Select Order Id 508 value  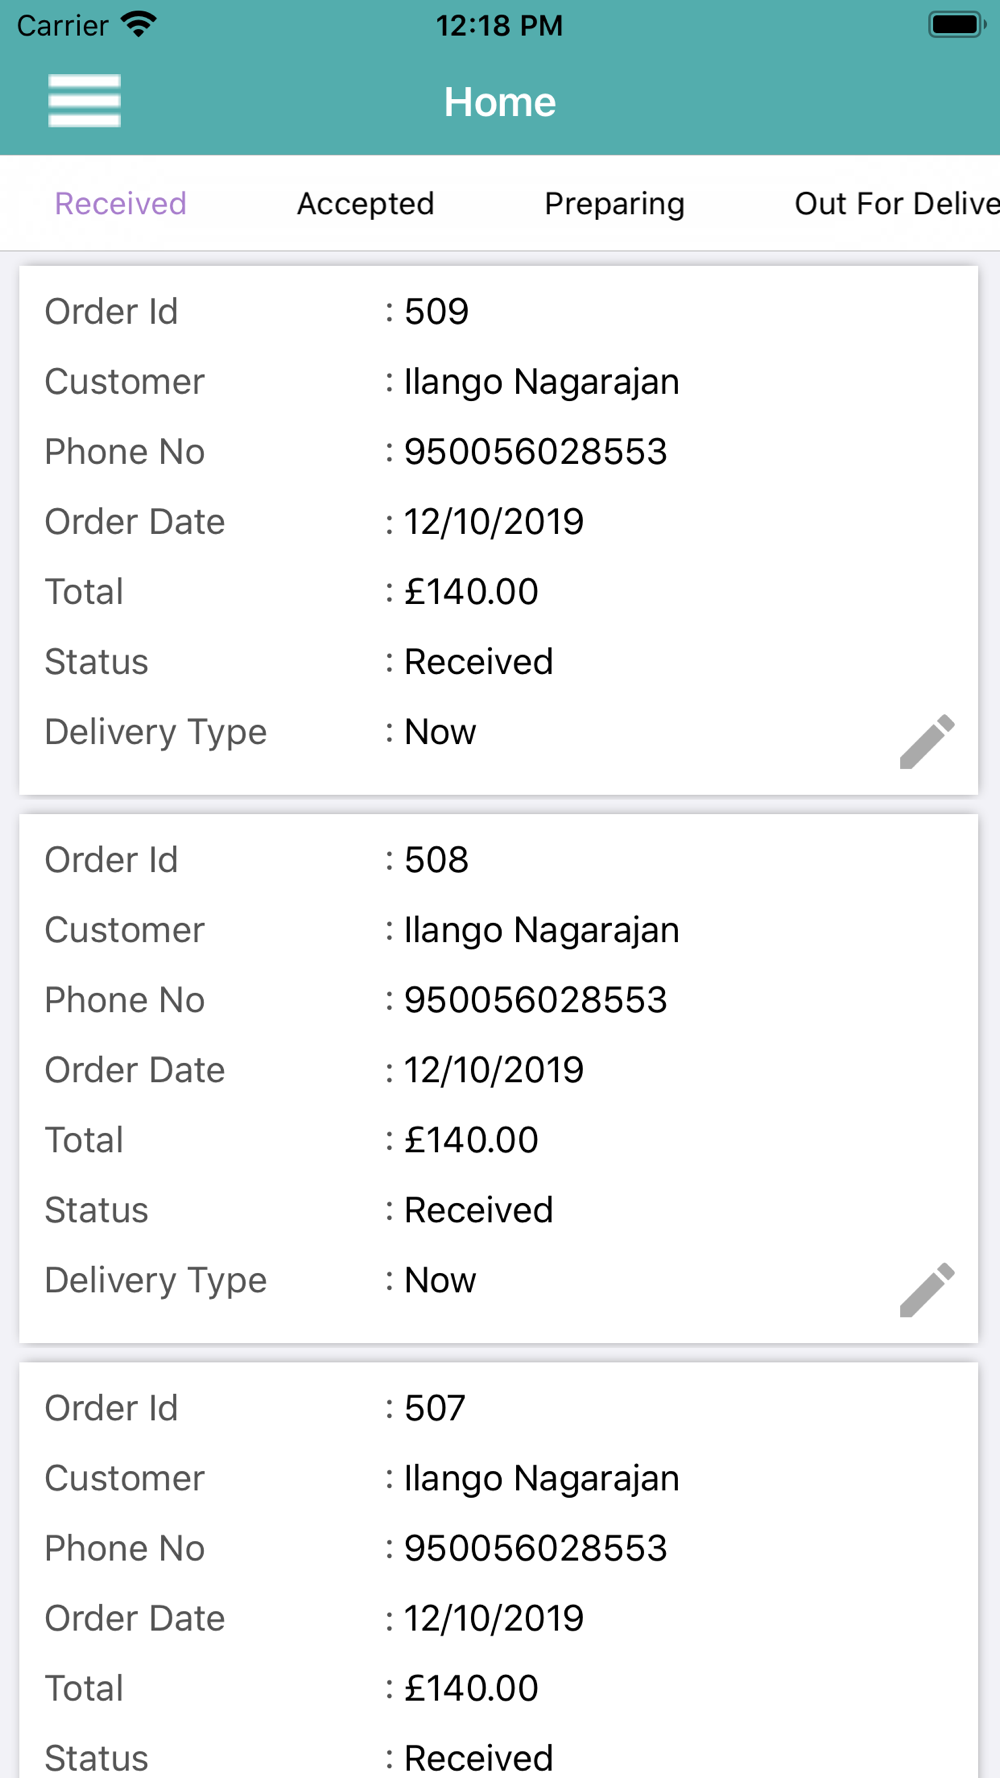point(436,860)
